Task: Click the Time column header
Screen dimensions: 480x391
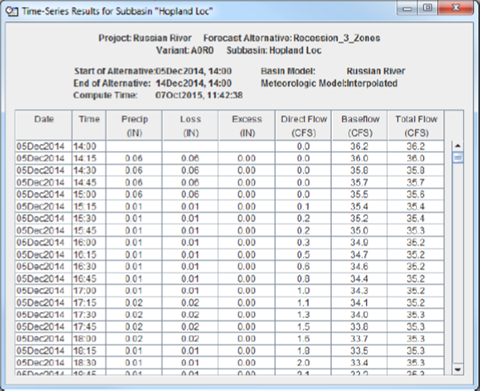Action: [x=89, y=126]
